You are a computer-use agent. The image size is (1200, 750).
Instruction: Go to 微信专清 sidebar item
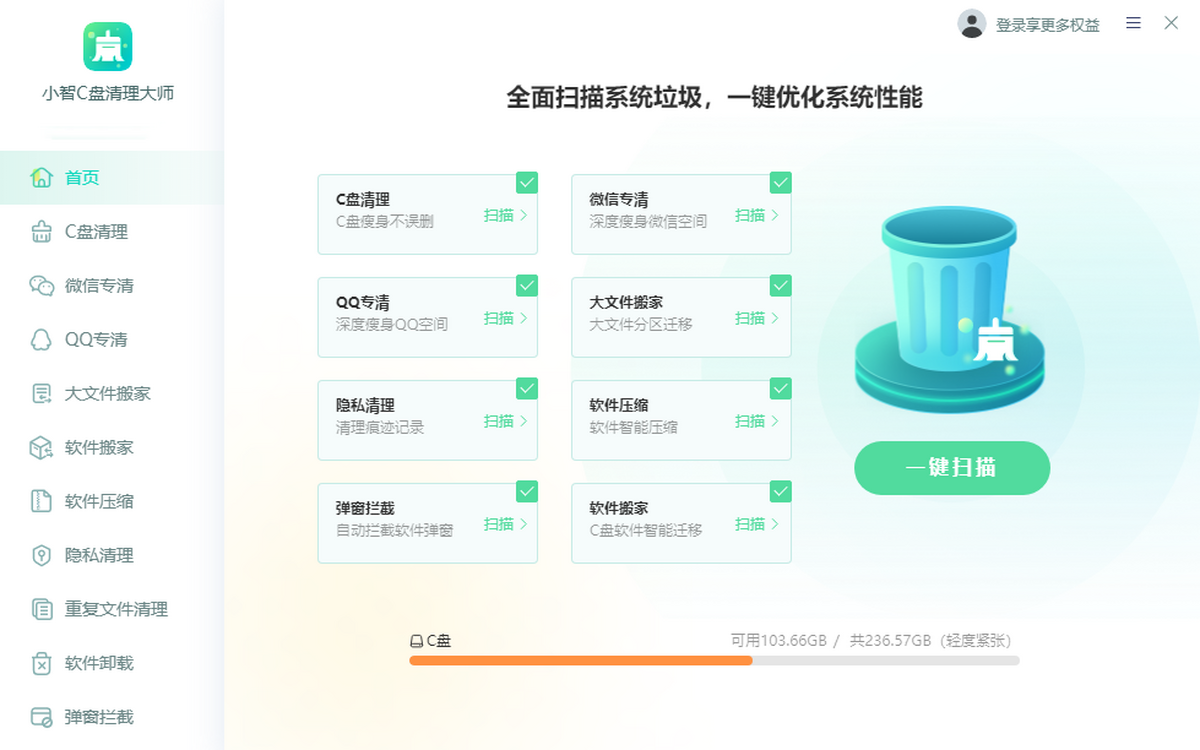pyautogui.click(x=112, y=286)
